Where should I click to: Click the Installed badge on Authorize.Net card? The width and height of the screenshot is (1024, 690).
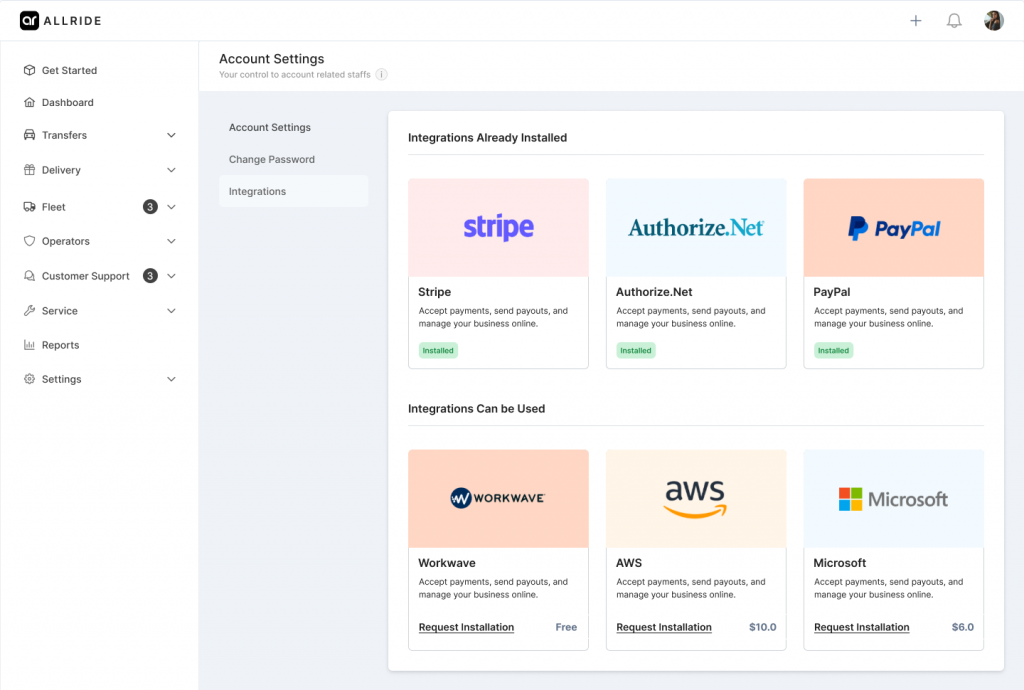point(636,351)
